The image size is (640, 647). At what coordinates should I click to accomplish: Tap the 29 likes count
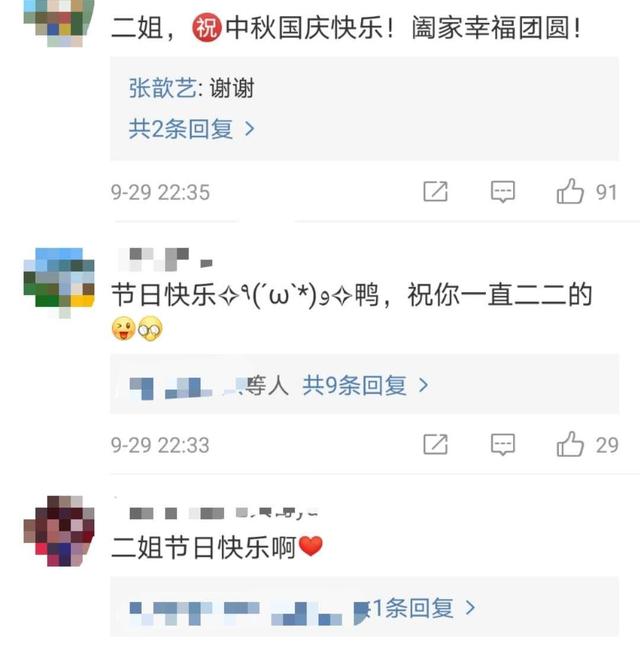click(x=607, y=445)
